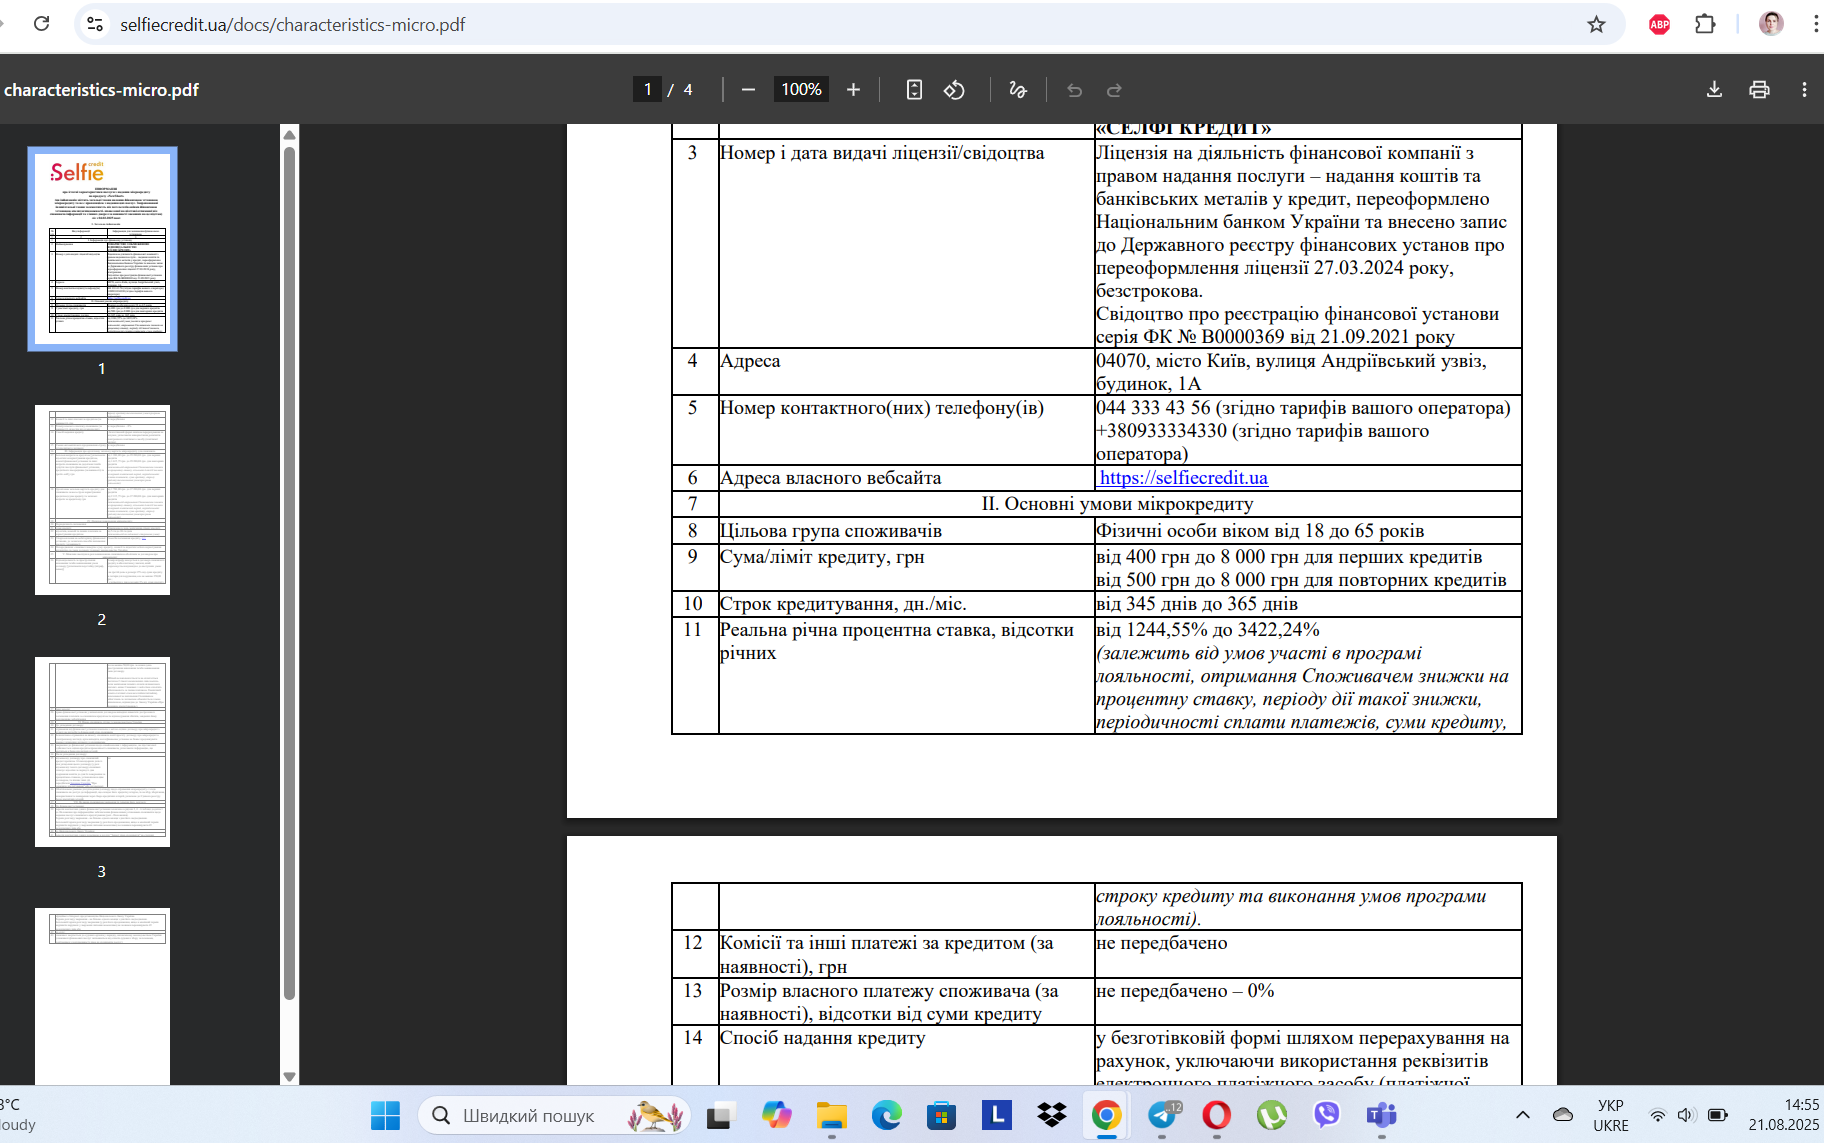Image resolution: width=1824 pixels, height=1143 pixels.
Task: Click the cell 'не передбачено – 0%'
Action: (1308, 1002)
